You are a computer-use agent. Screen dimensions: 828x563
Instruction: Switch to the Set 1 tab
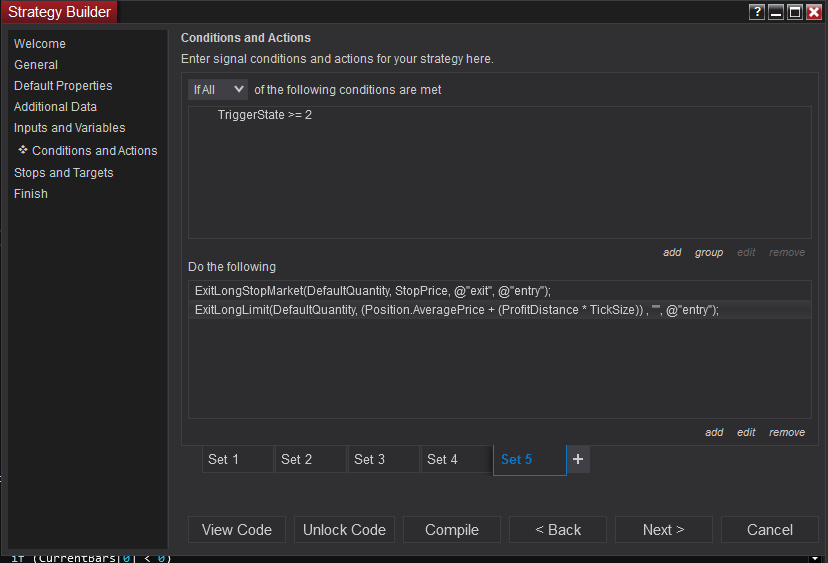(x=237, y=459)
